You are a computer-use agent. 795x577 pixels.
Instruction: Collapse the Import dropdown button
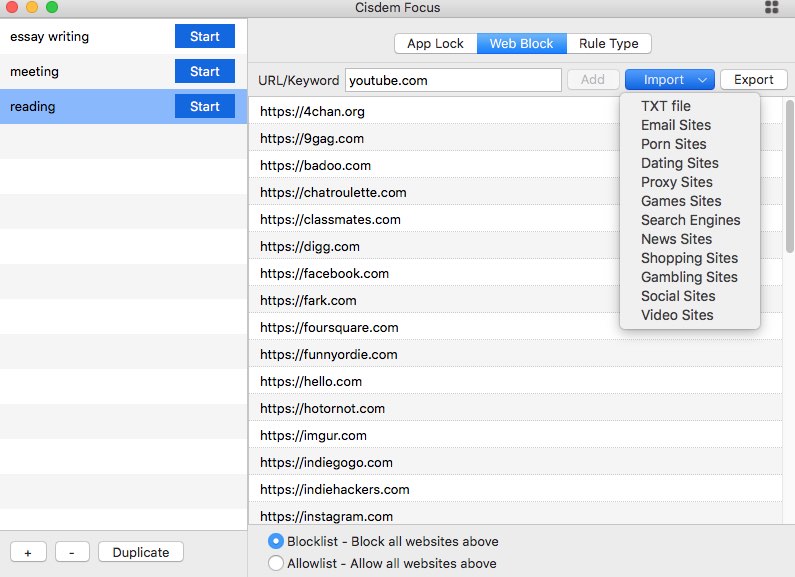670,80
